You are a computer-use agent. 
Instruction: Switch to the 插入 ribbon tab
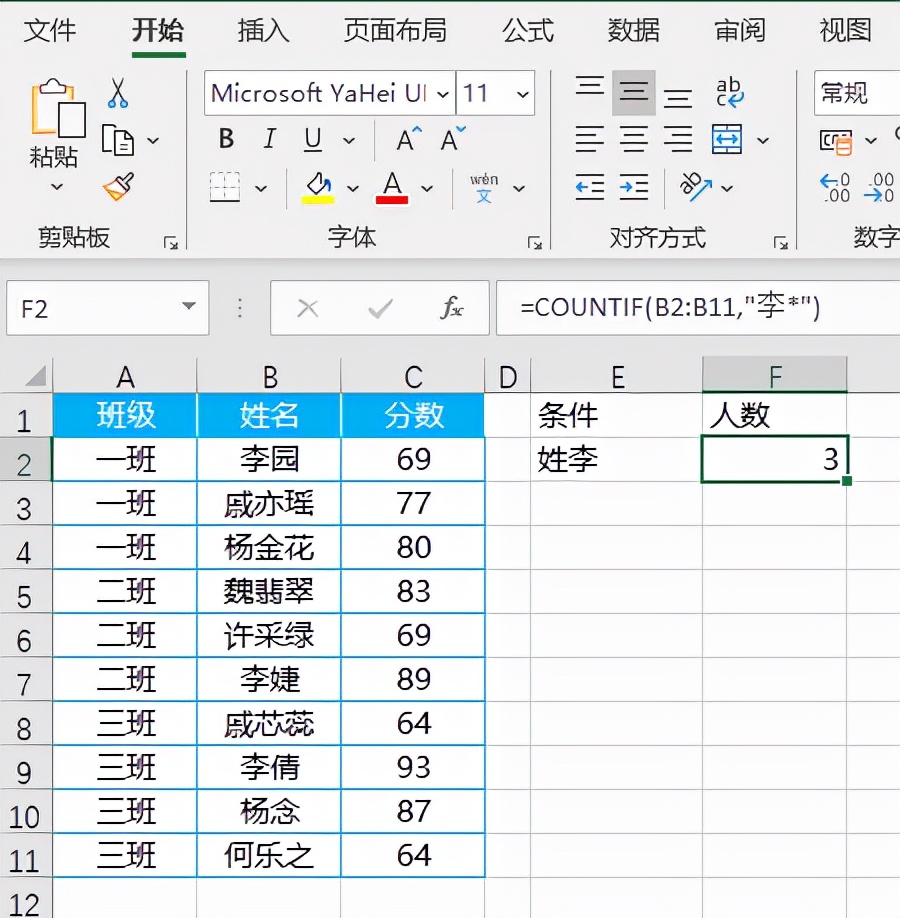pos(263,30)
